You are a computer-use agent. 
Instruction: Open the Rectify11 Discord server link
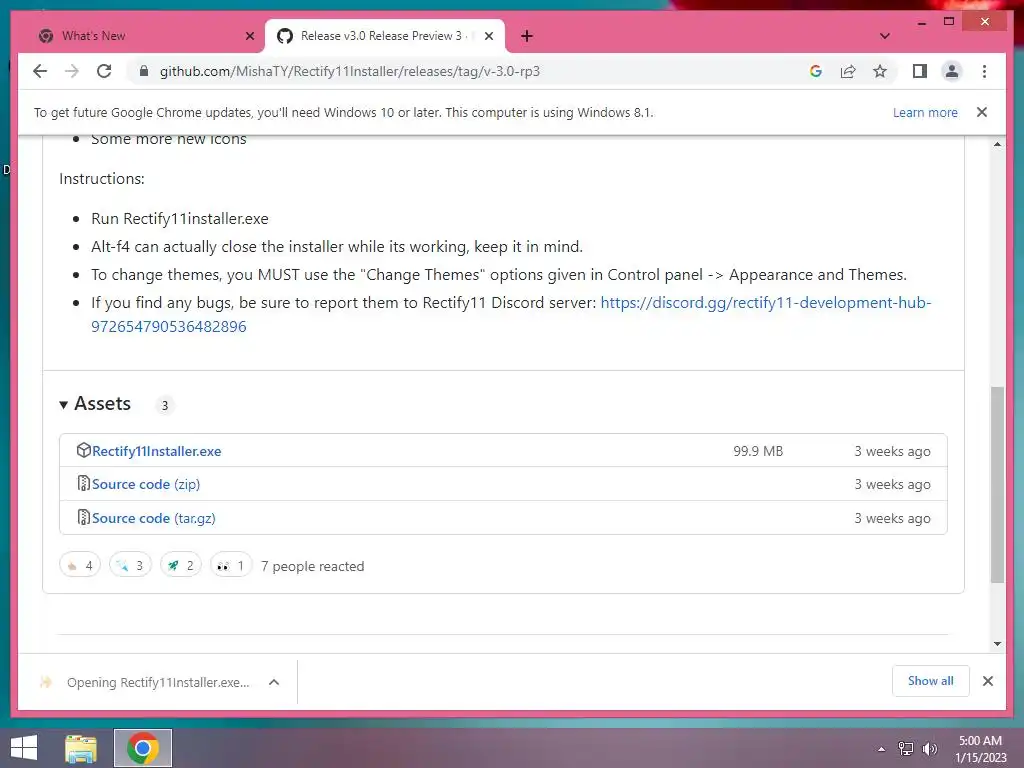[x=511, y=314]
